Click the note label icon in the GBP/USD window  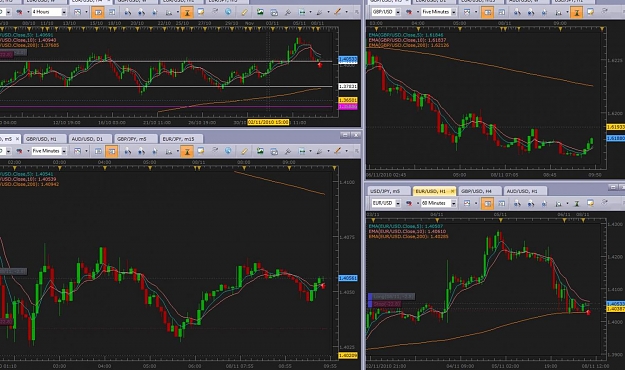[x=590, y=12]
